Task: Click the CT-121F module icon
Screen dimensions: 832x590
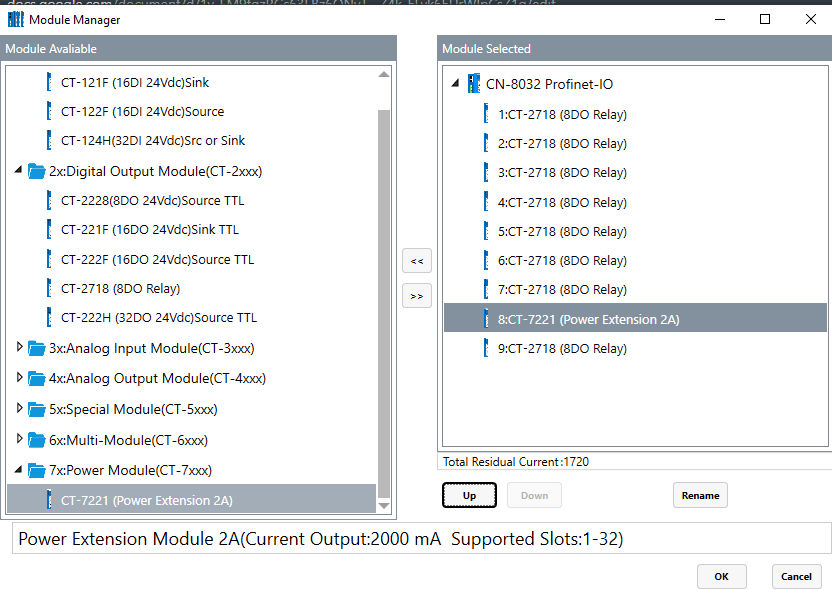Action: click(49, 82)
